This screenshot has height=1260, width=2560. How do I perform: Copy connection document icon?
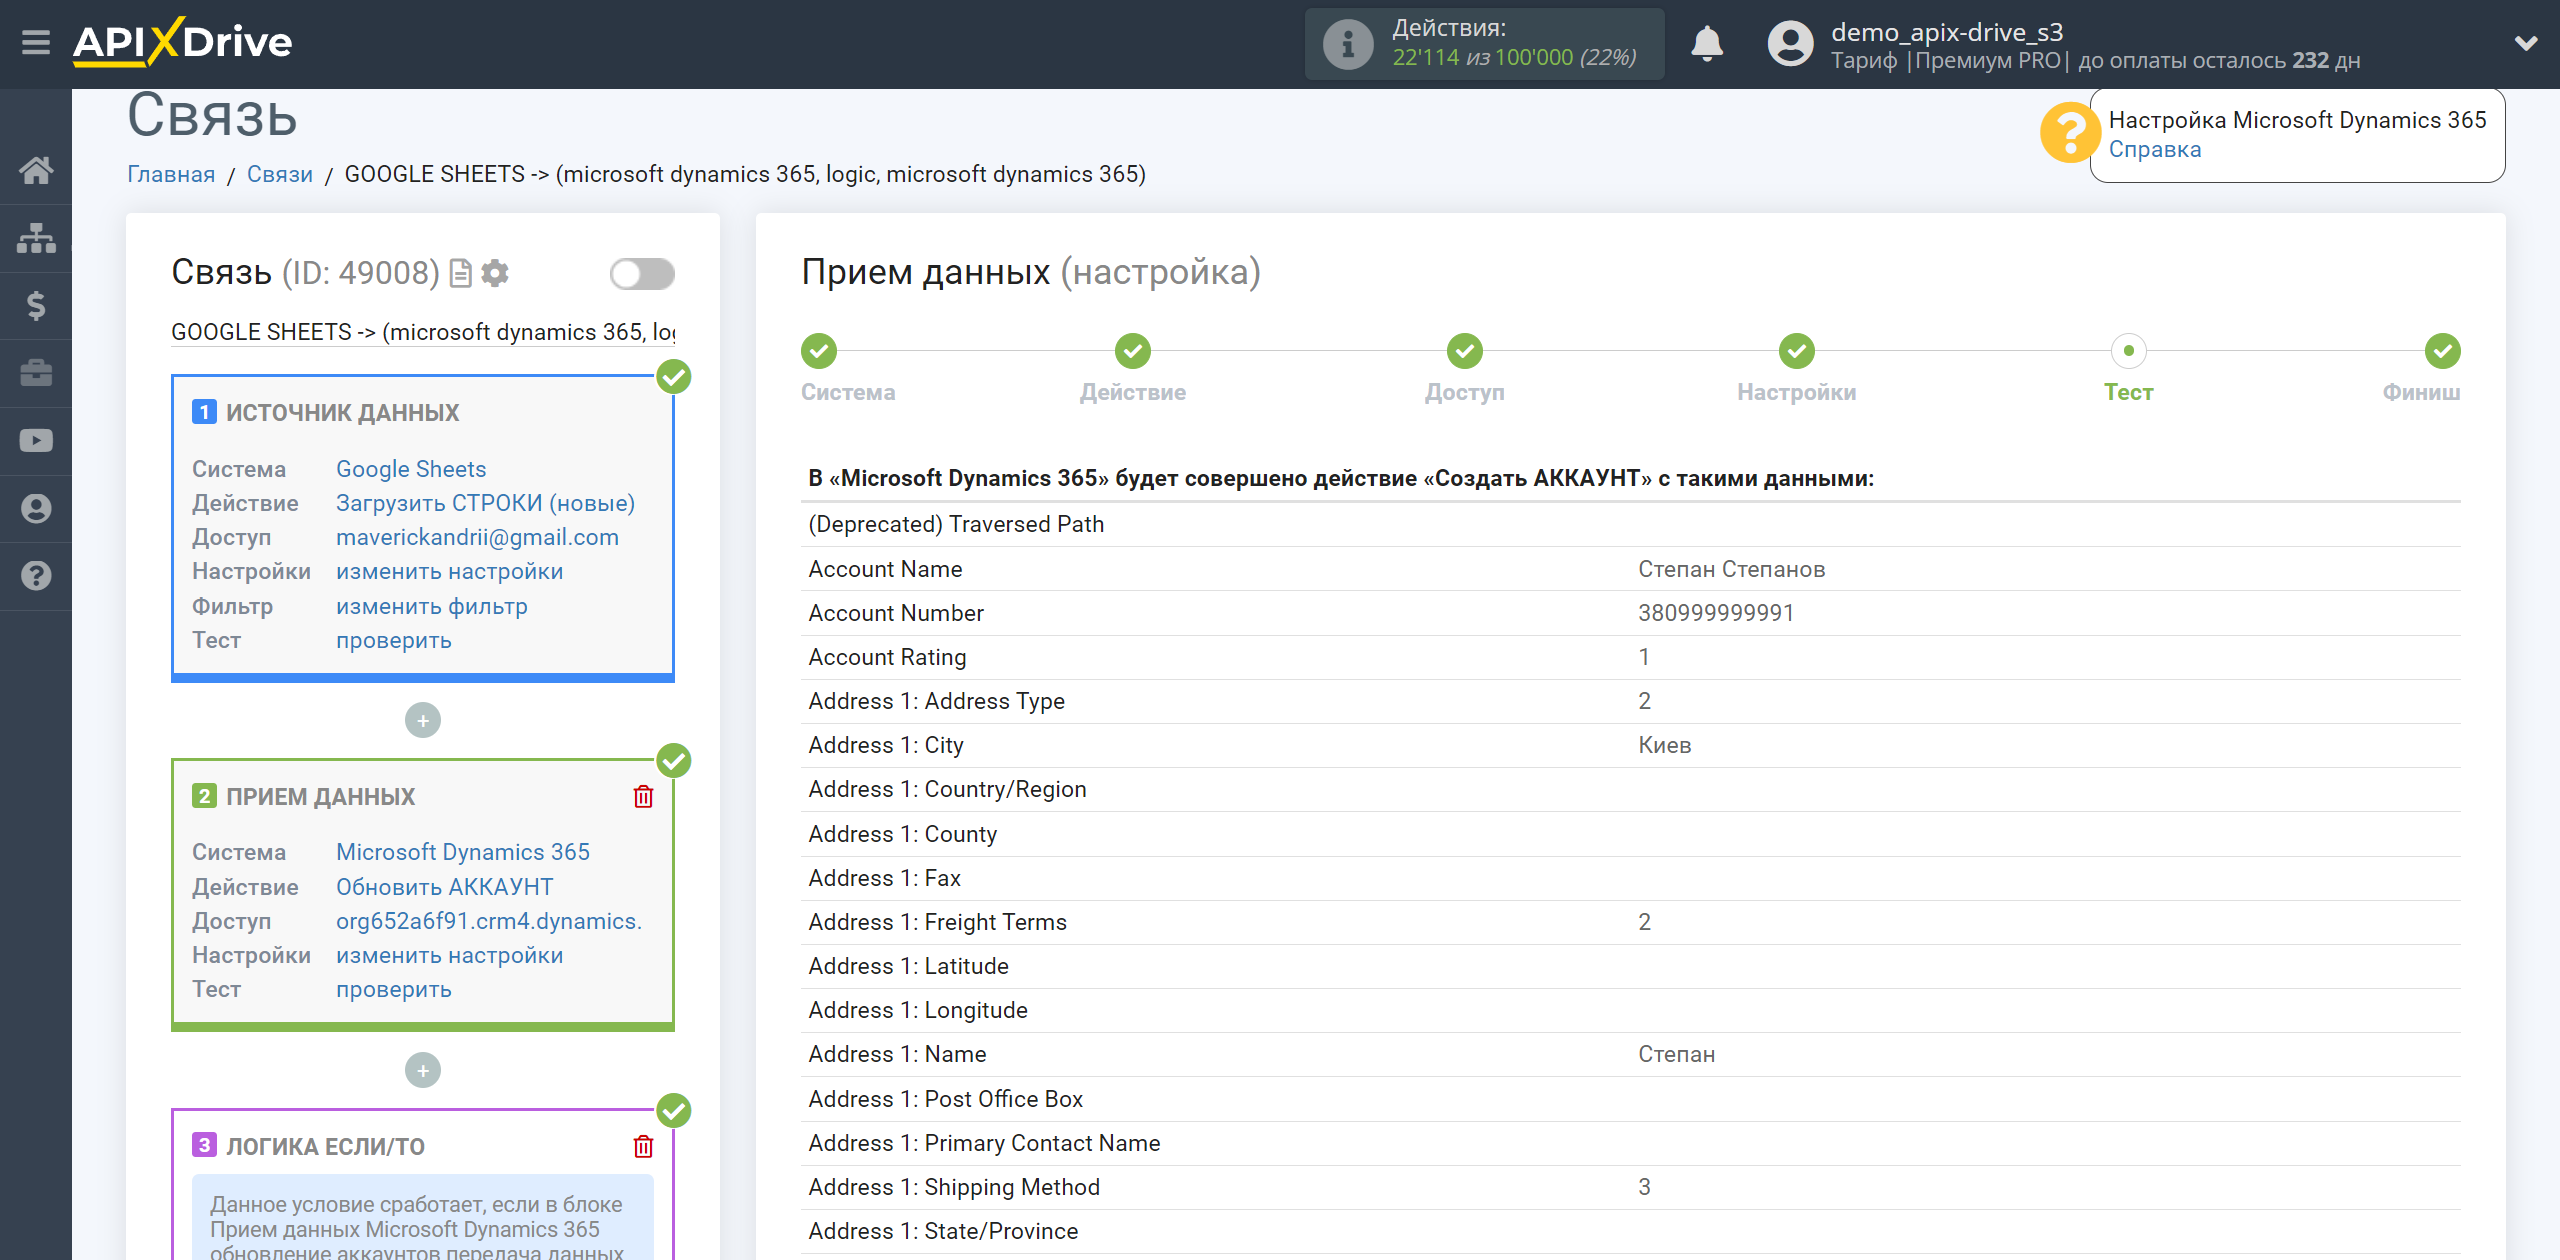460,273
